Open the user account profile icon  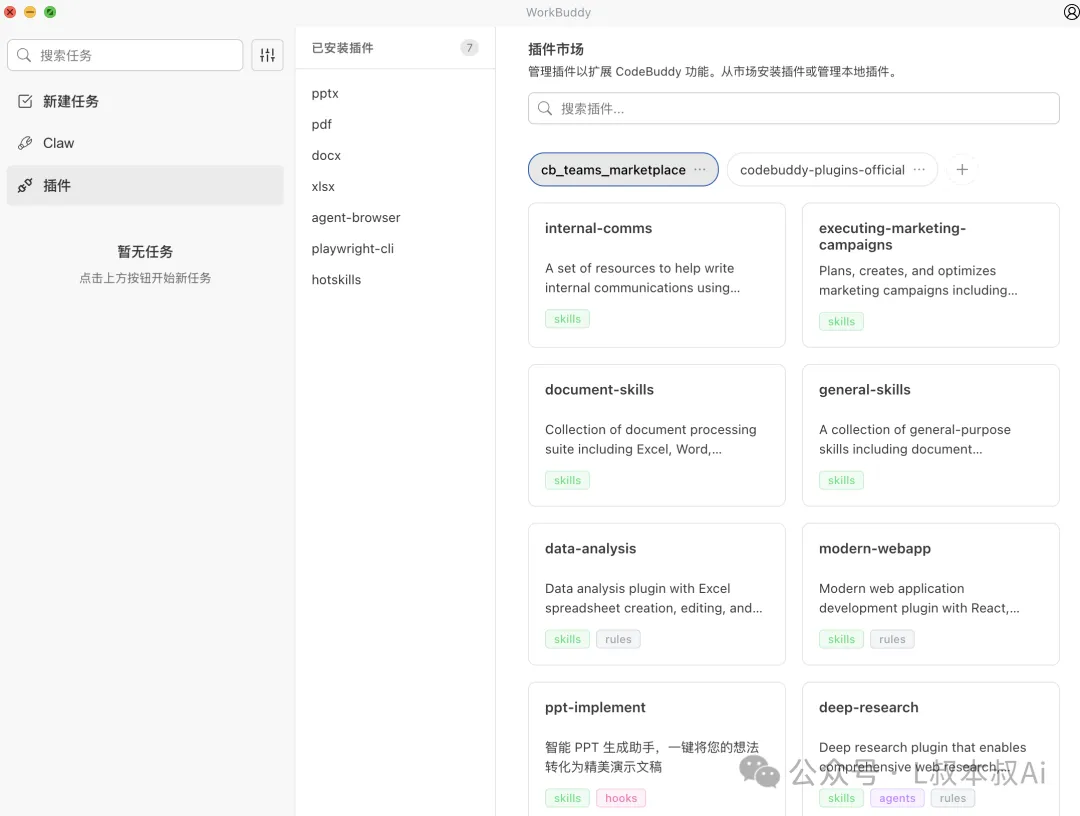coord(1072,12)
